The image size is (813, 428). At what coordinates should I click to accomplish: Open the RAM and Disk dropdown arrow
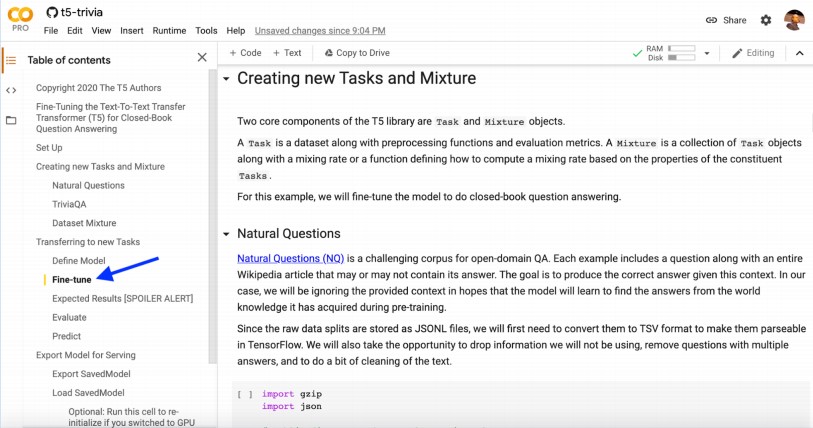pyautogui.click(x=707, y=53)
